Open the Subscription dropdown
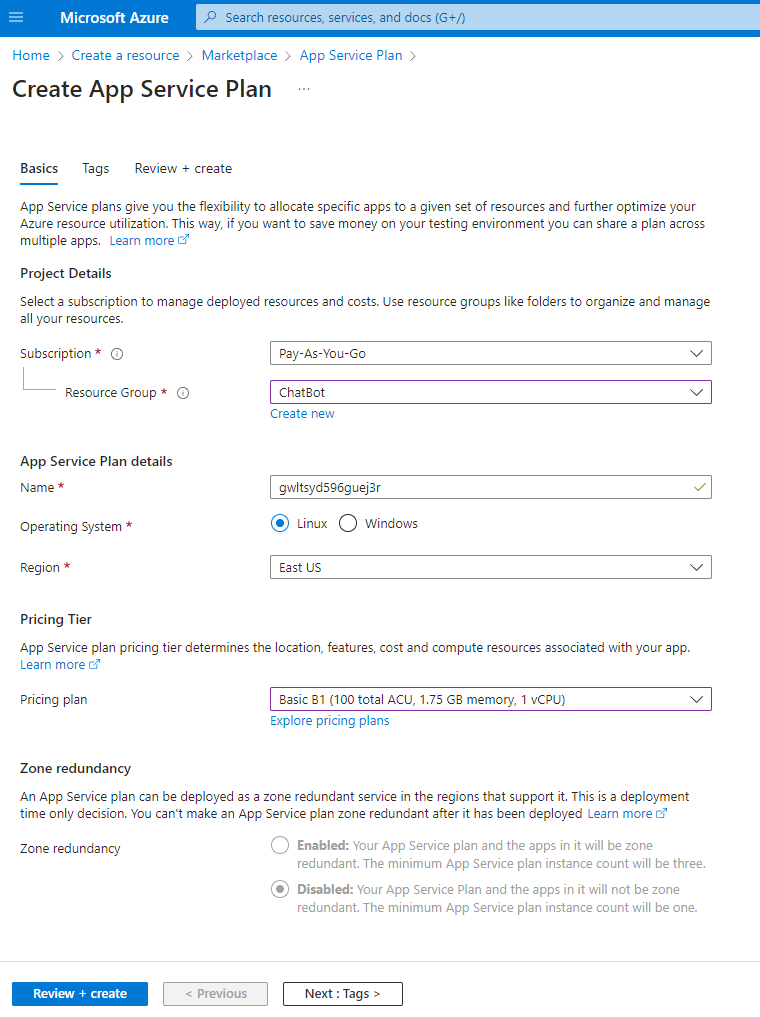This screenshot has height=1017, width=760. pos(491,353)
